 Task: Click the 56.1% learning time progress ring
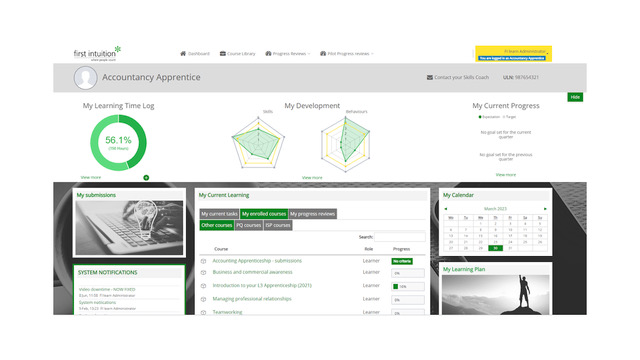click(118, 142)
